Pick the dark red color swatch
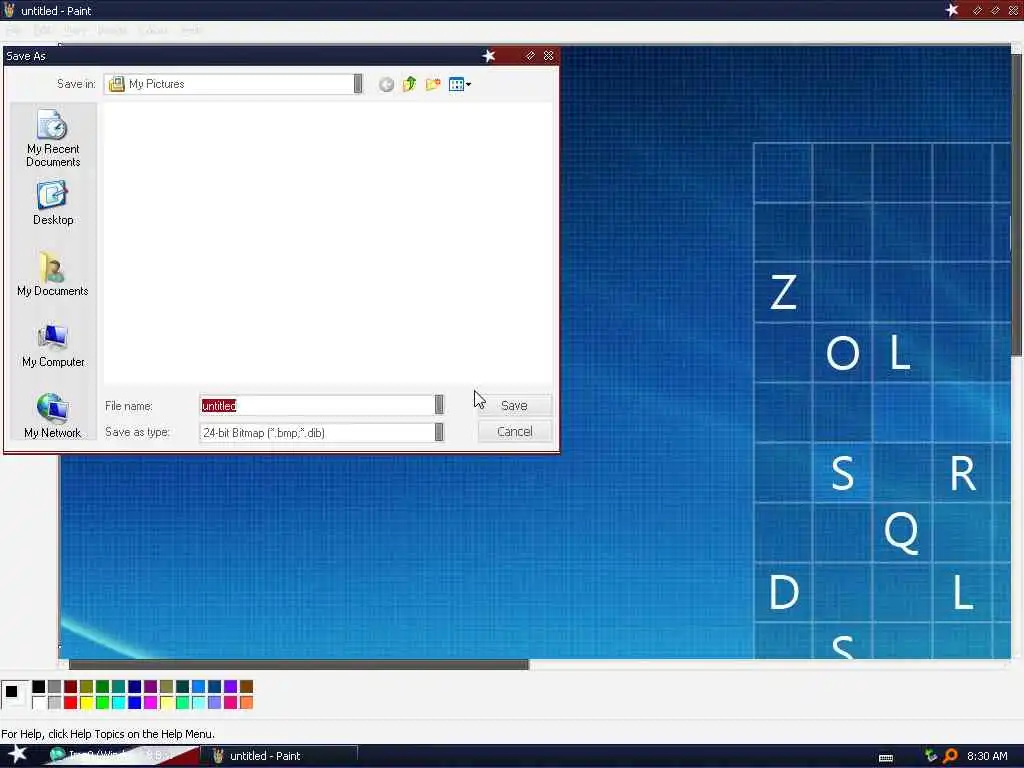The width and height of the screenshot is (1024, 768). 71,686
